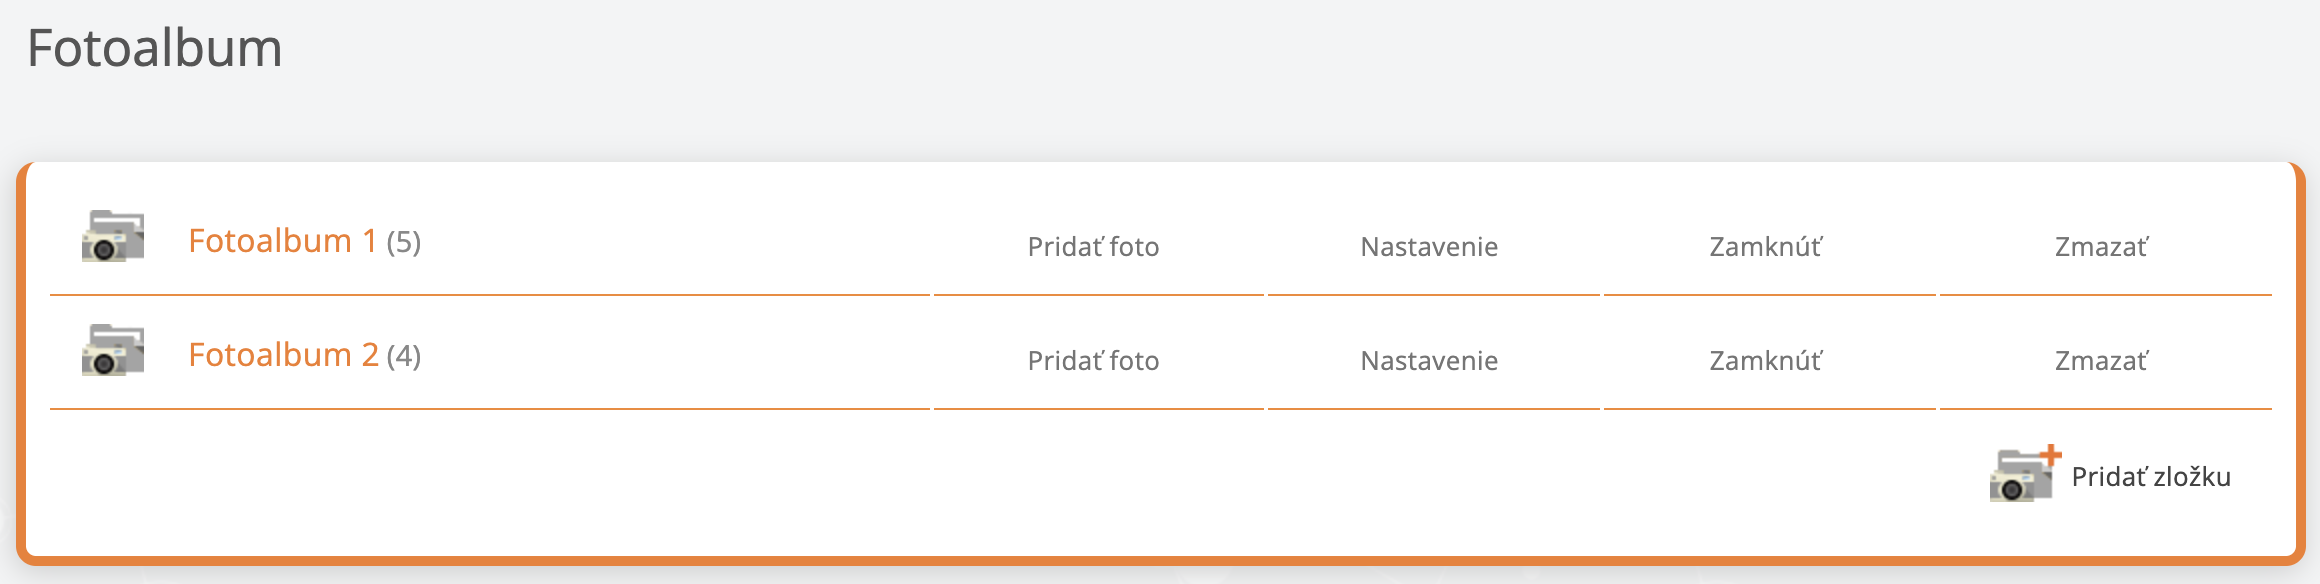Select Pridať foto for Fotoalbum 1
The height and width of the screenshot is (584, 2320).
tap(1093, 247)
